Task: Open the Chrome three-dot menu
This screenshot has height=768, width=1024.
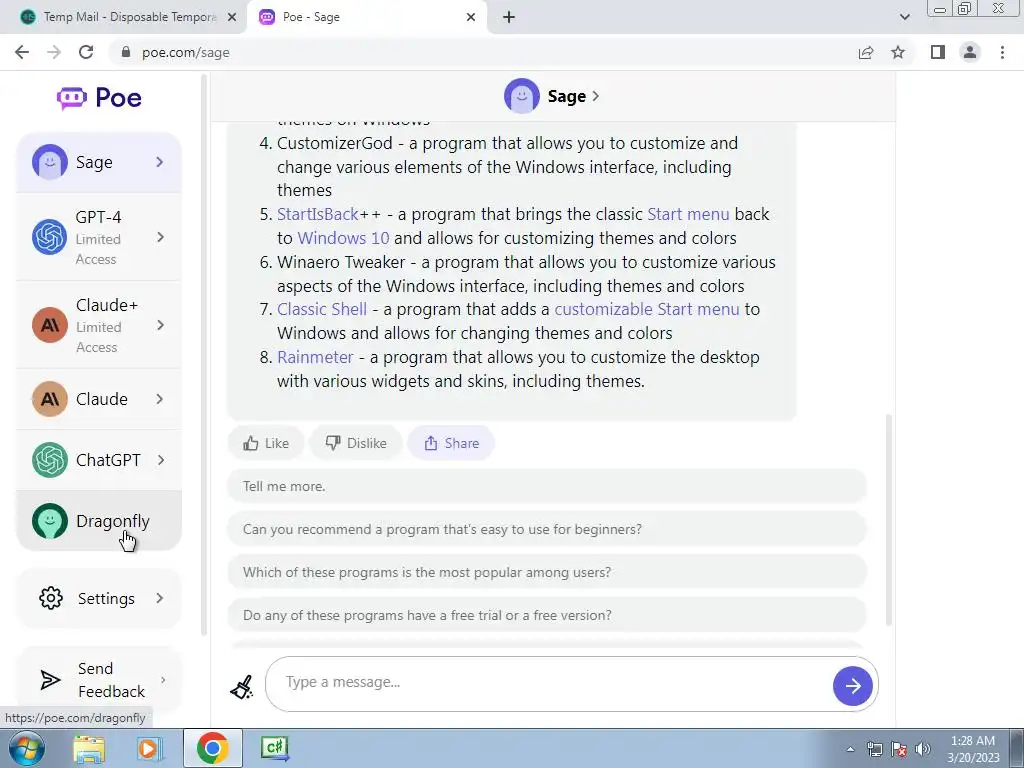Action: tap(1002, 52)
